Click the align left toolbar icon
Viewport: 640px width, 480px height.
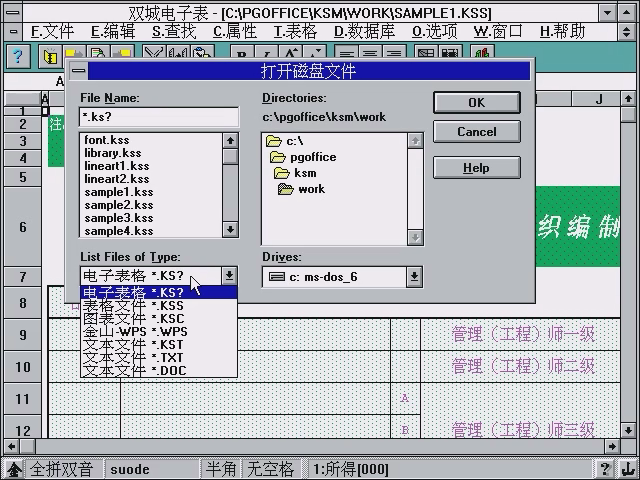click(x=347, y=53)
